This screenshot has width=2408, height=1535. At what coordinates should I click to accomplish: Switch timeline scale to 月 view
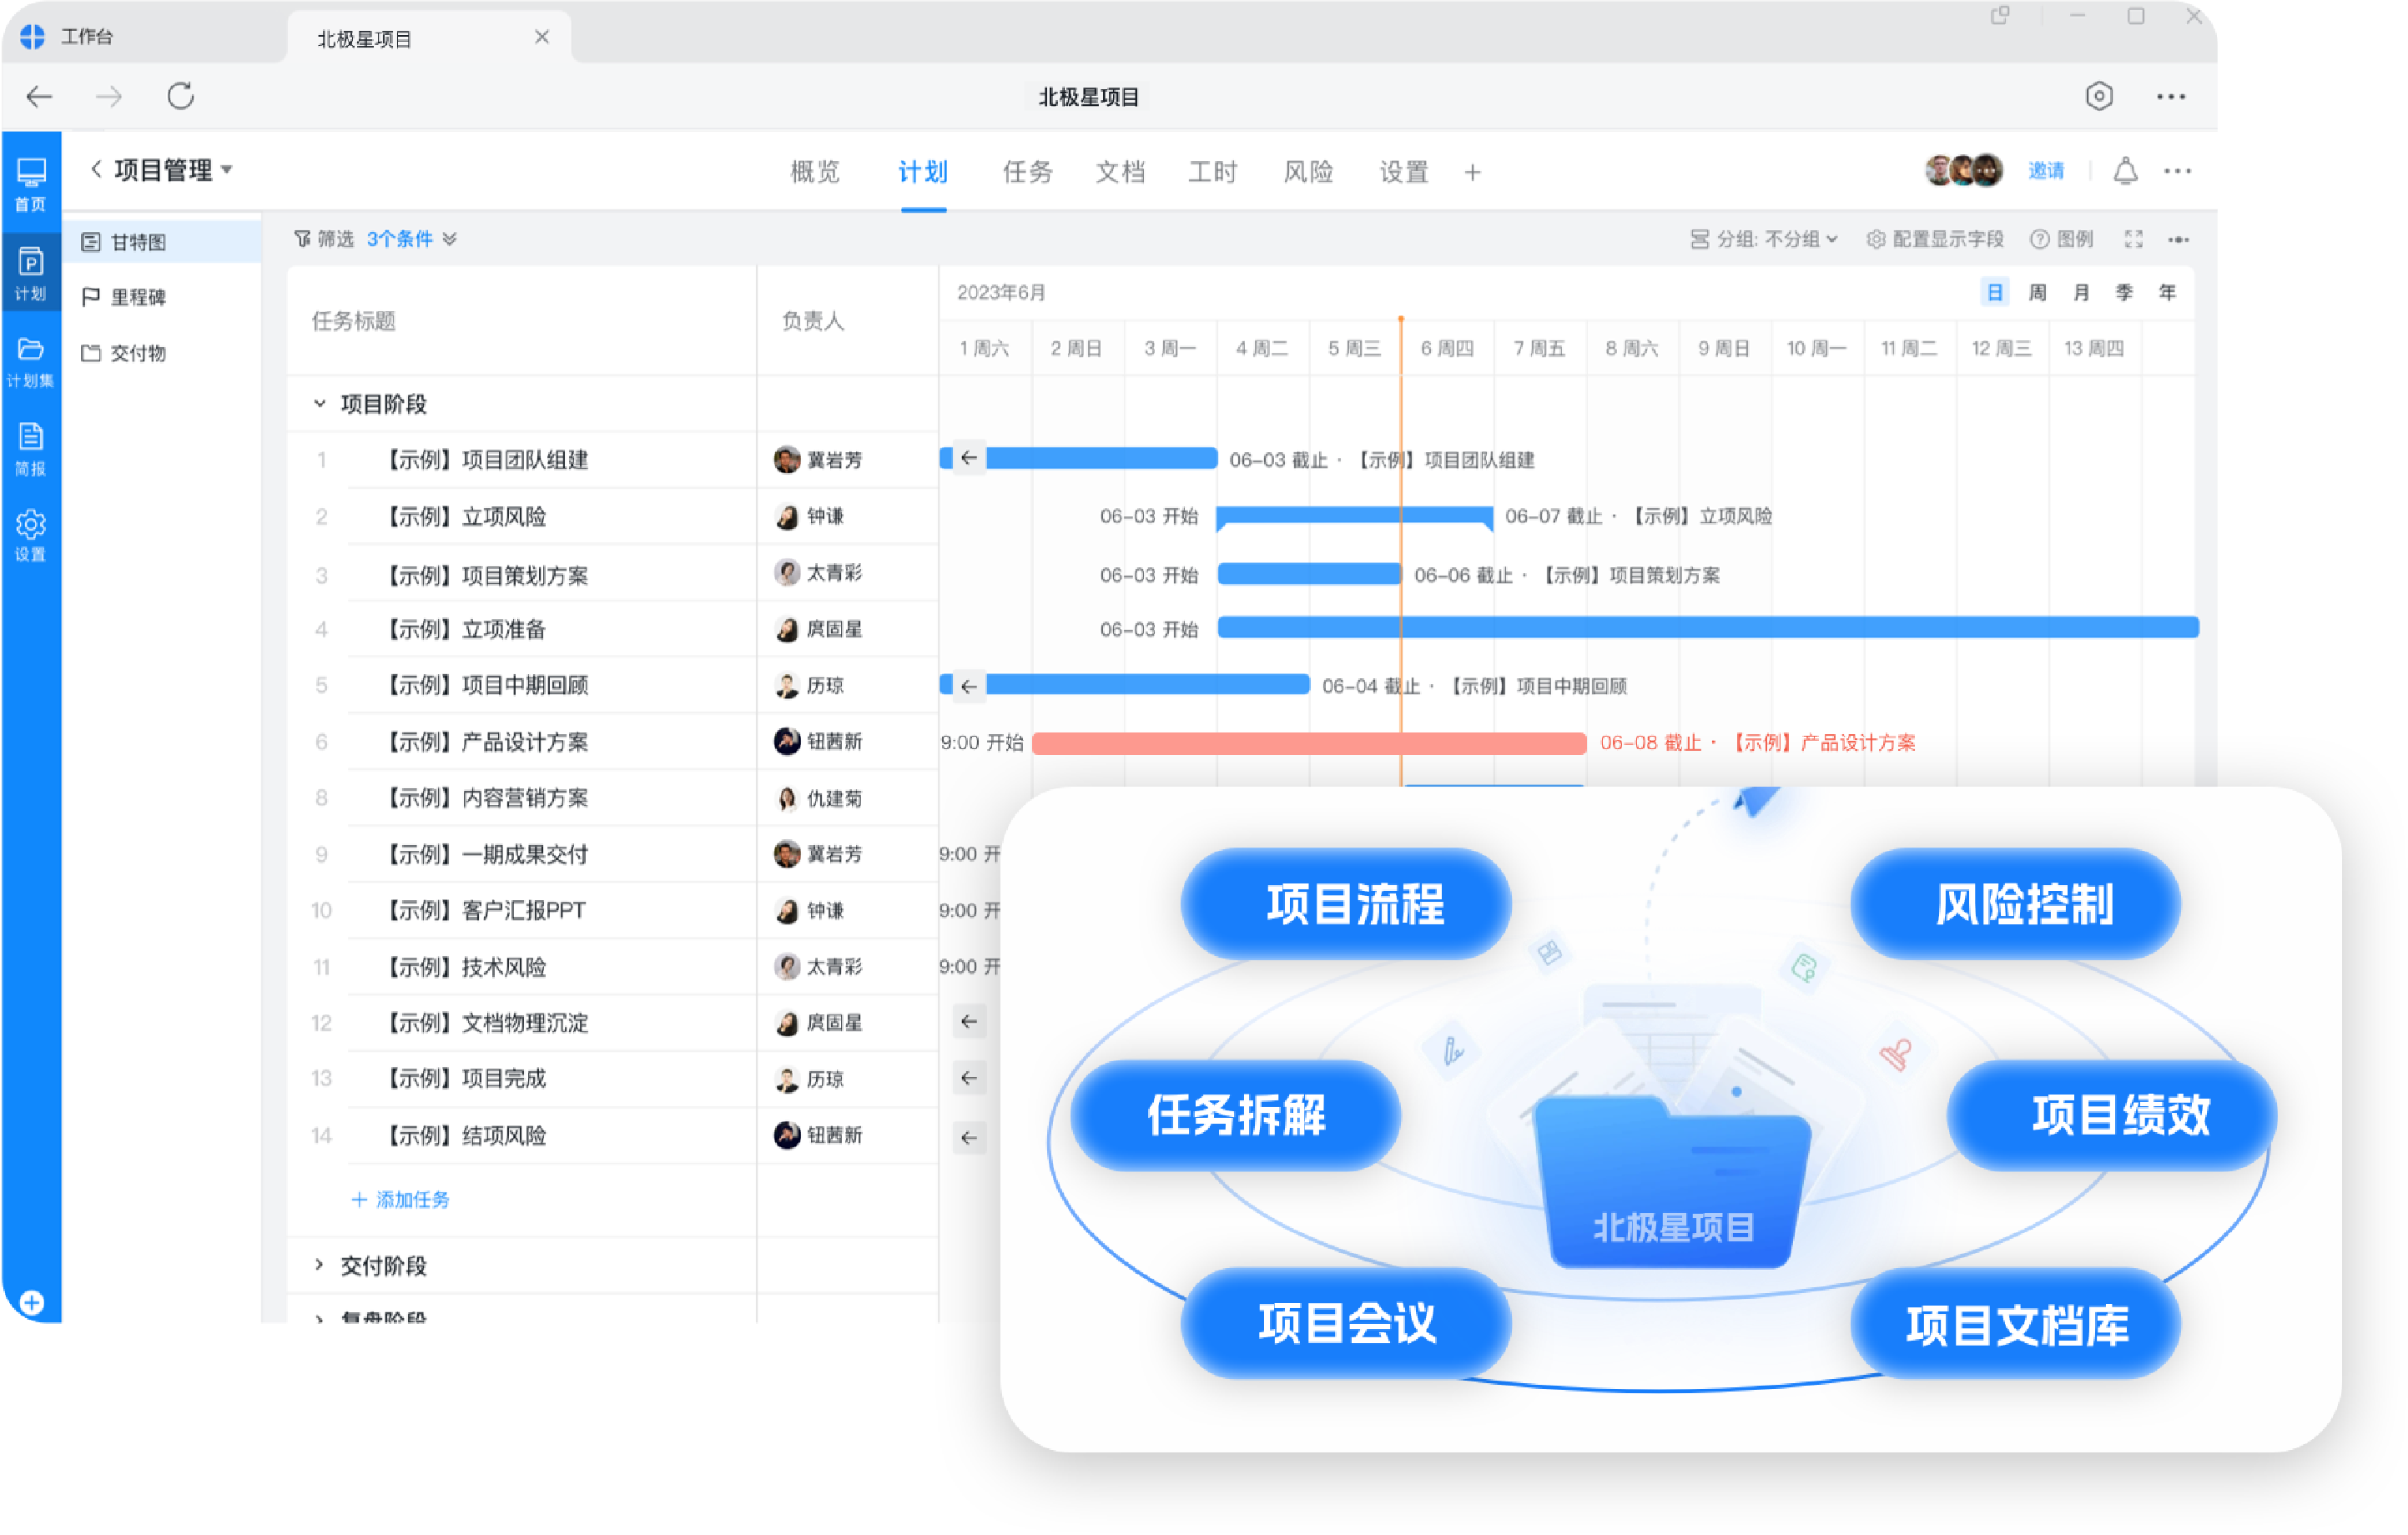pos(2081,292)
